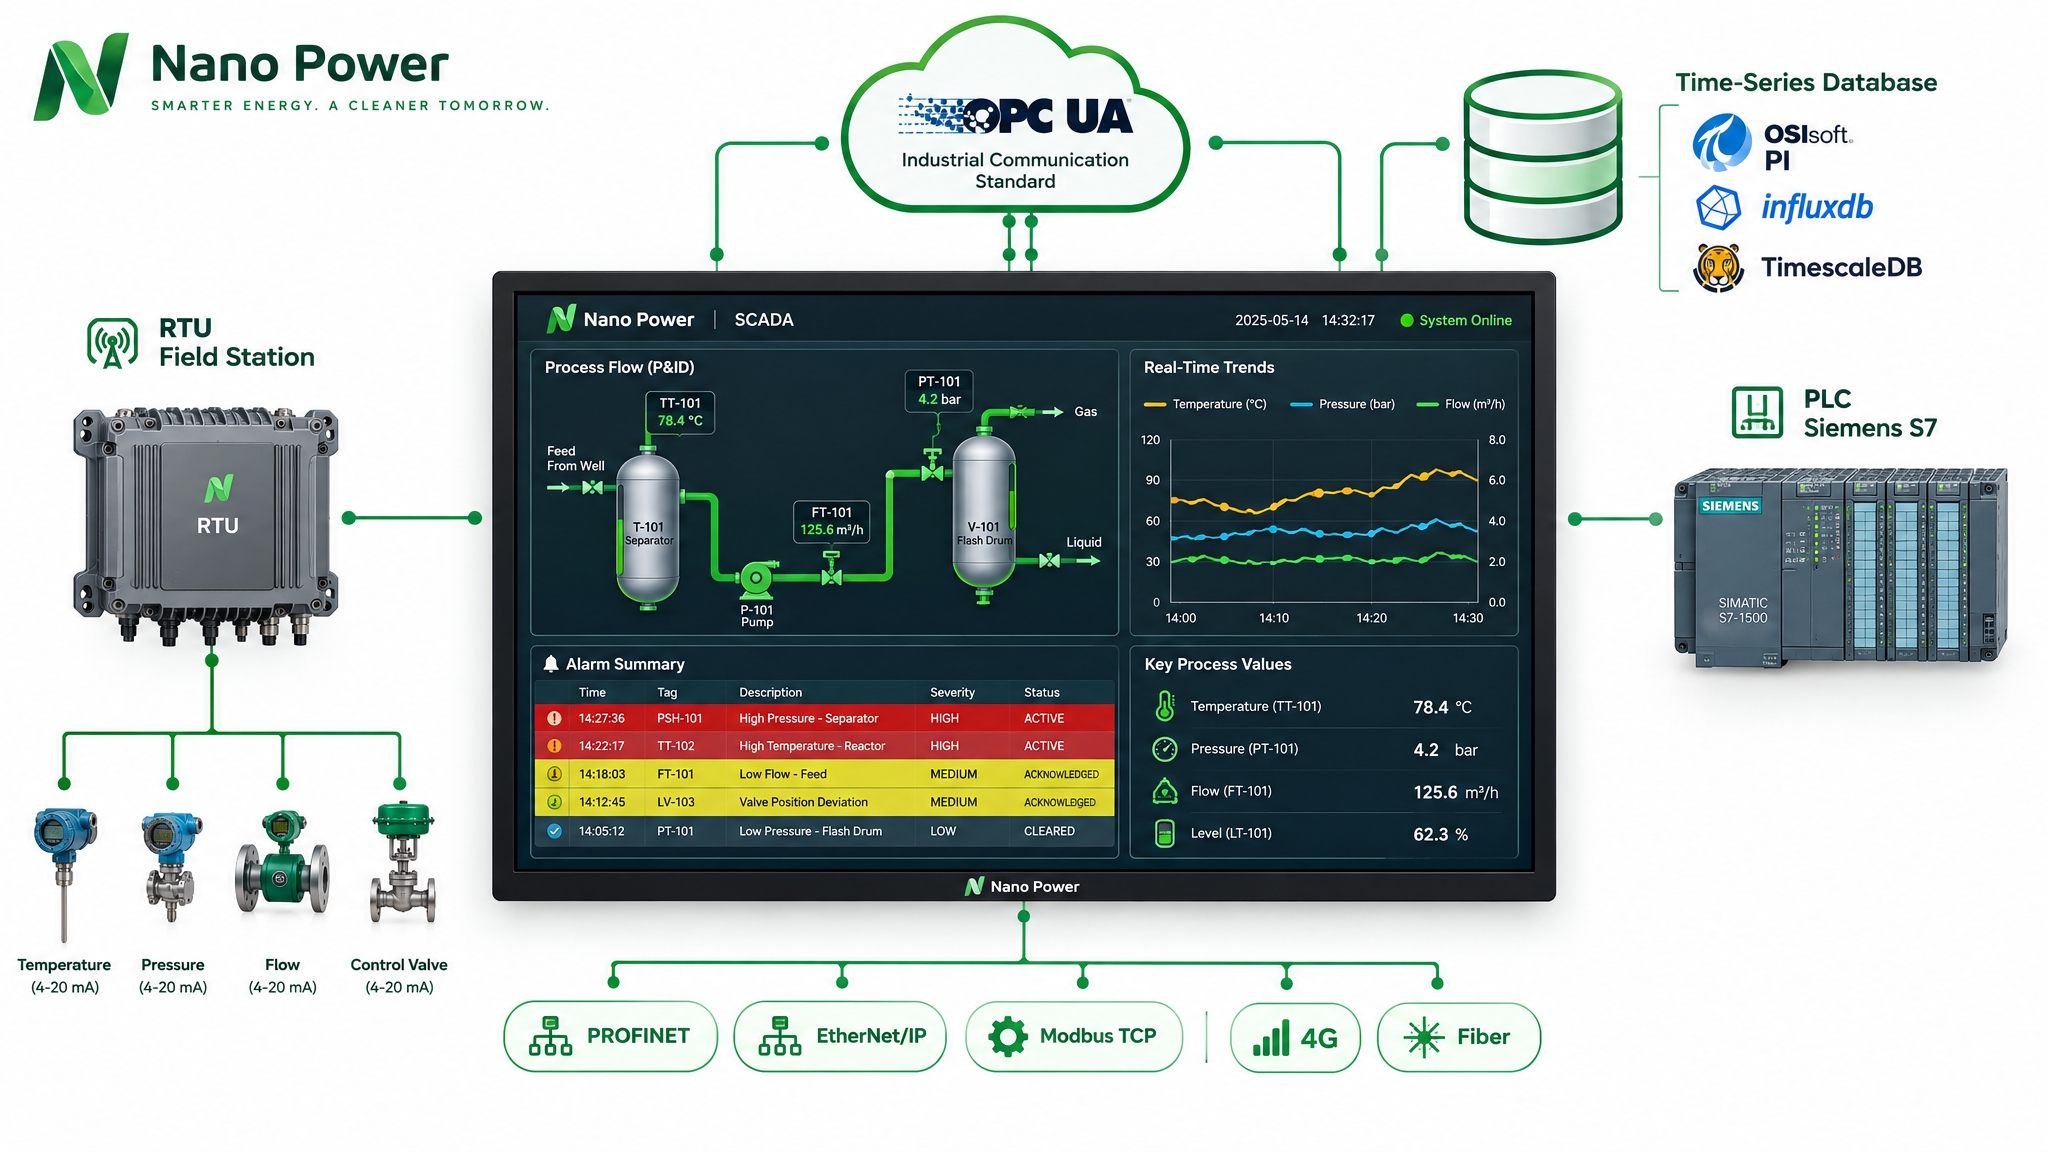Click the Severity column header in Alarm Summary

click(952, 692)
